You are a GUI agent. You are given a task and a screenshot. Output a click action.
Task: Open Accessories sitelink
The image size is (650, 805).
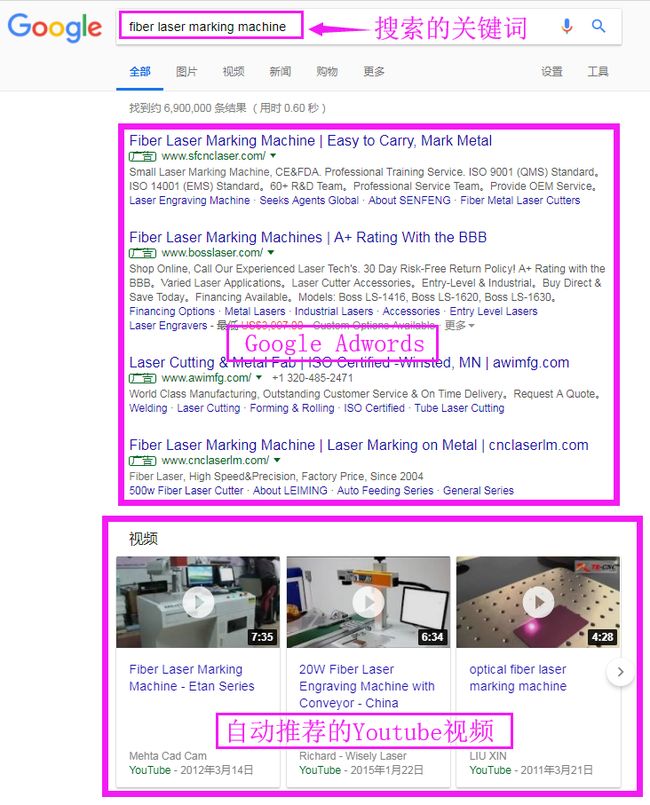(411, 311)
